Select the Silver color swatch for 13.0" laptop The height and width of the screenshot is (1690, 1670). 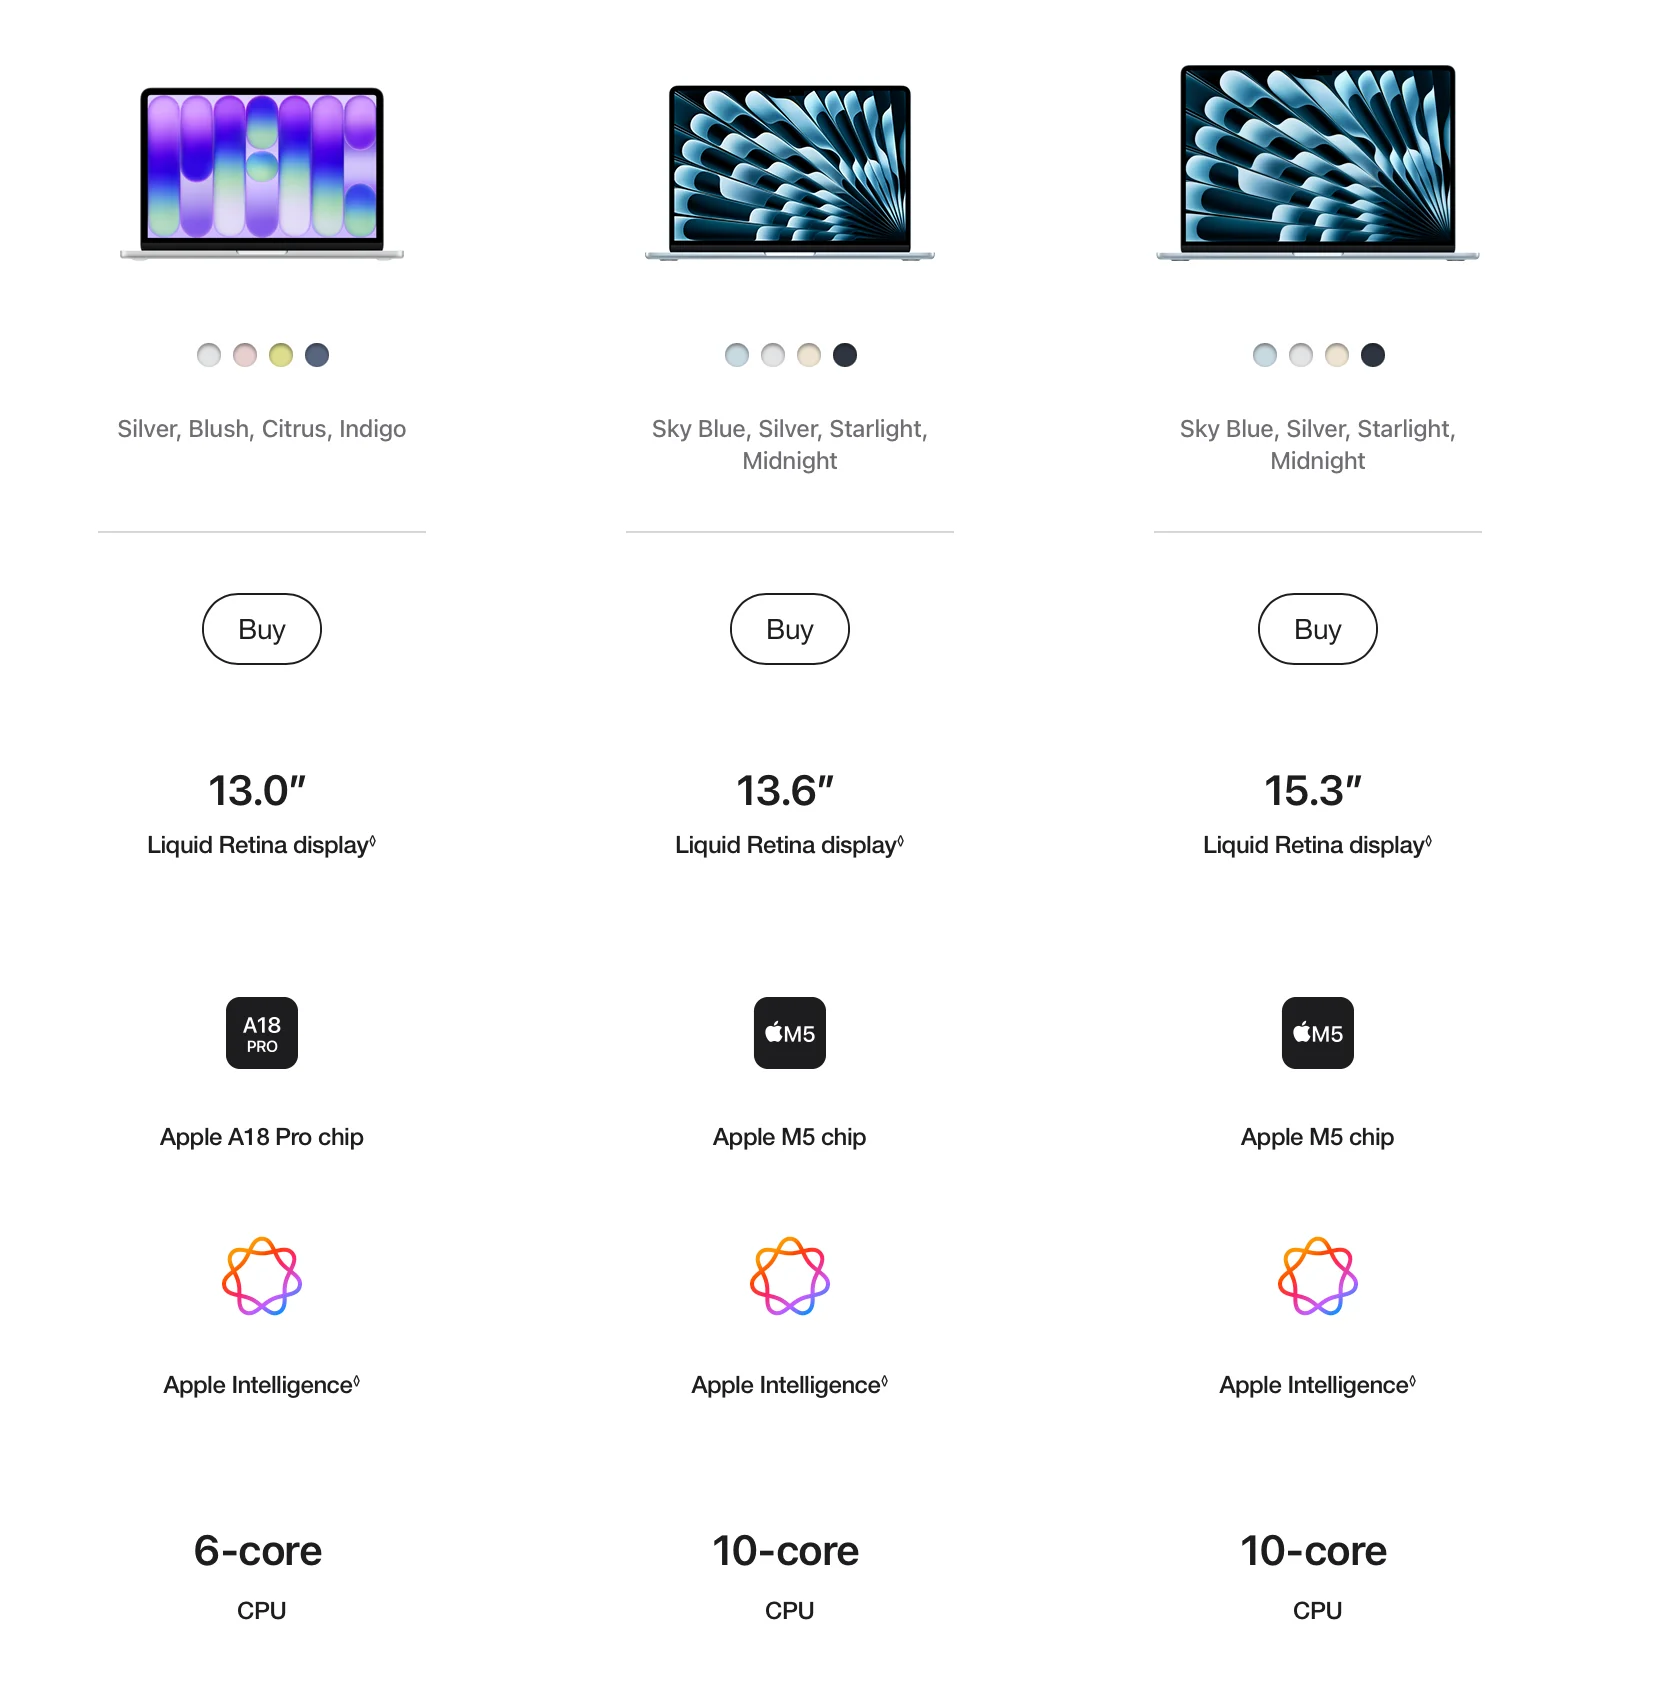point(209,355)
